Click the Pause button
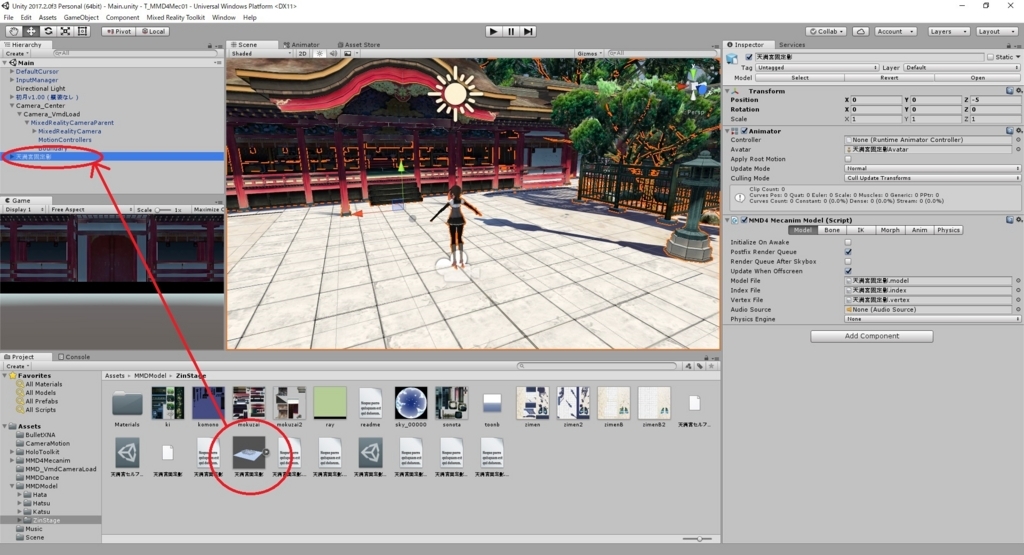 (511, 31)
